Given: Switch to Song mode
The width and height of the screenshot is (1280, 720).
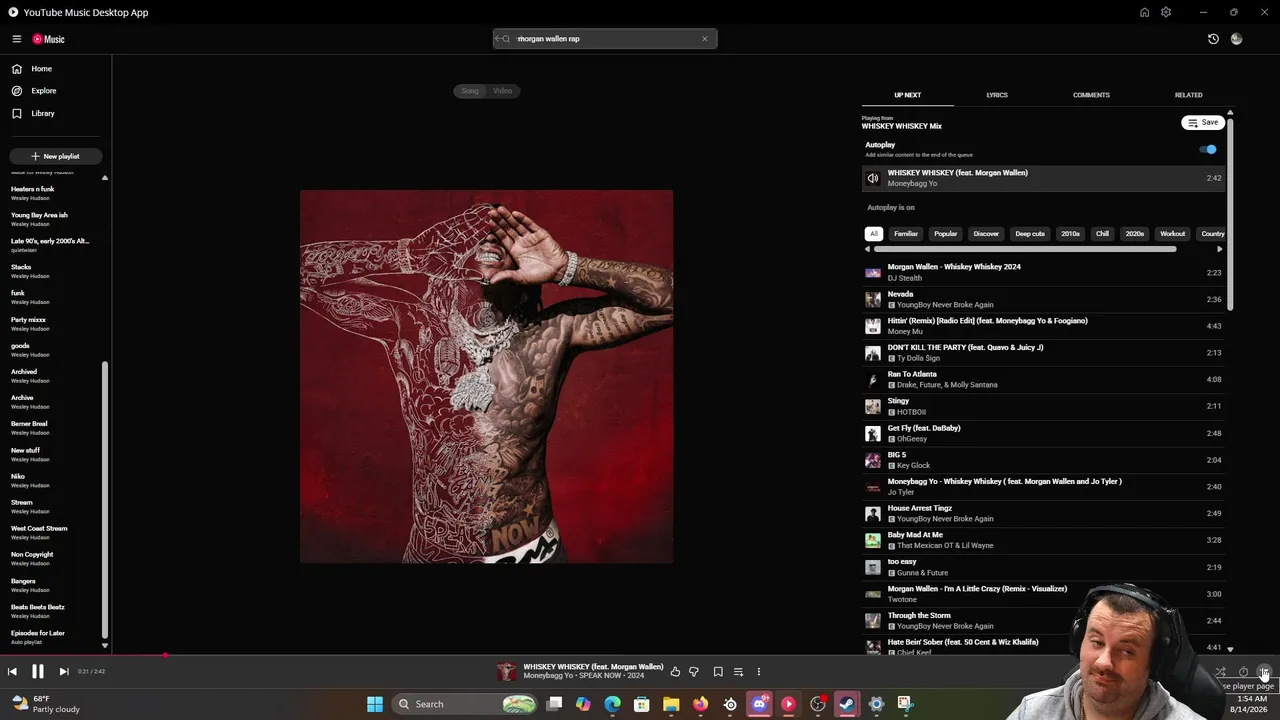Looking at the screenshot, I should tap(470, 91).
